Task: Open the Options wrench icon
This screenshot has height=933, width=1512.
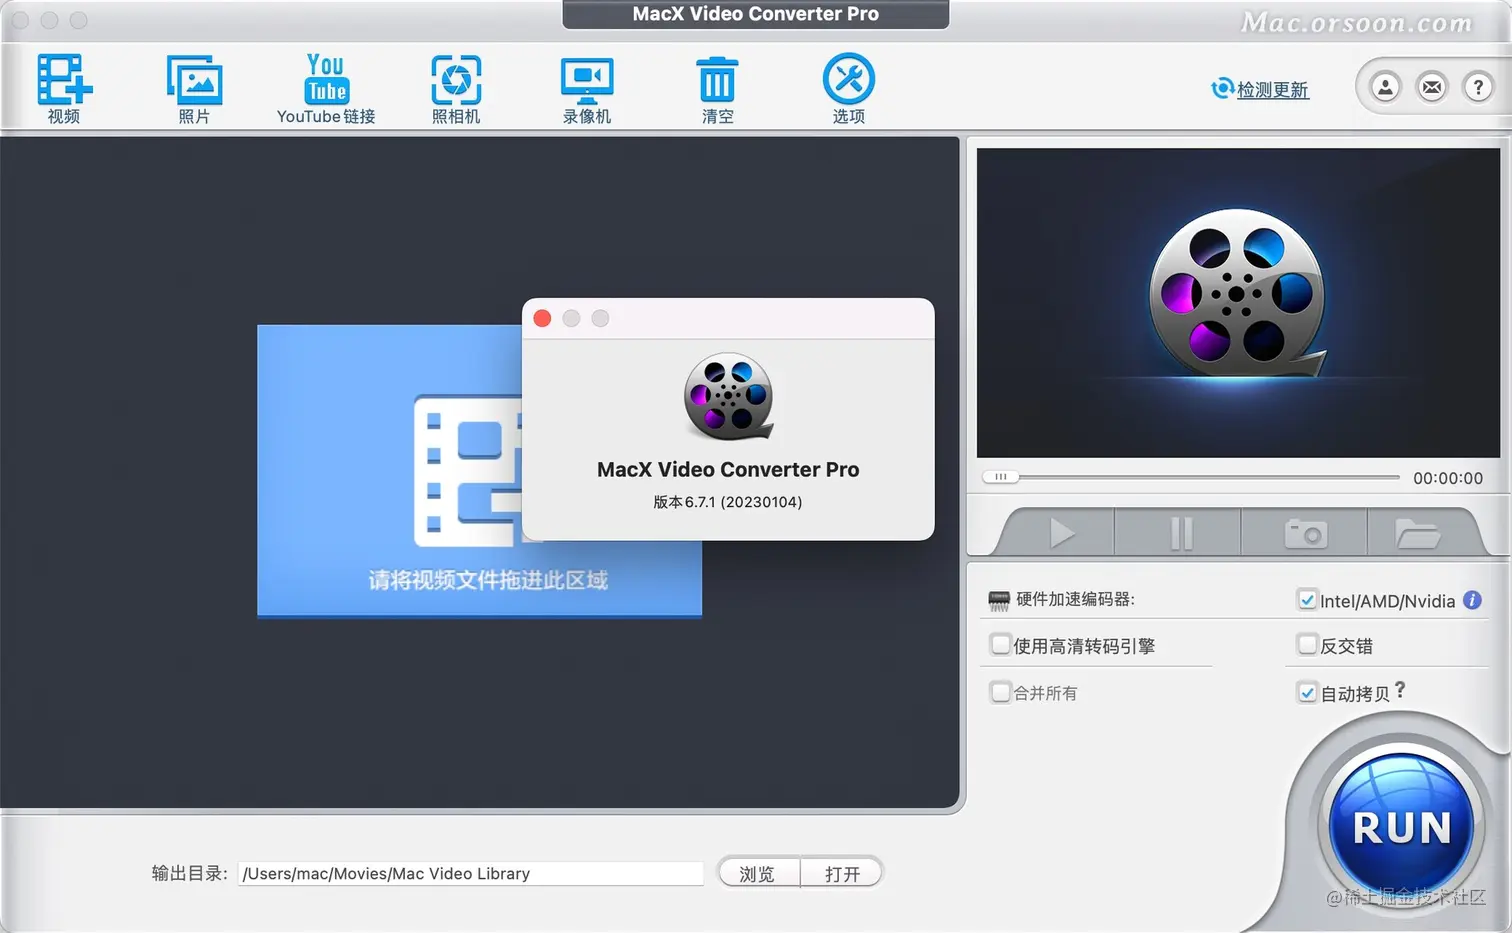Action: [848, 79]
